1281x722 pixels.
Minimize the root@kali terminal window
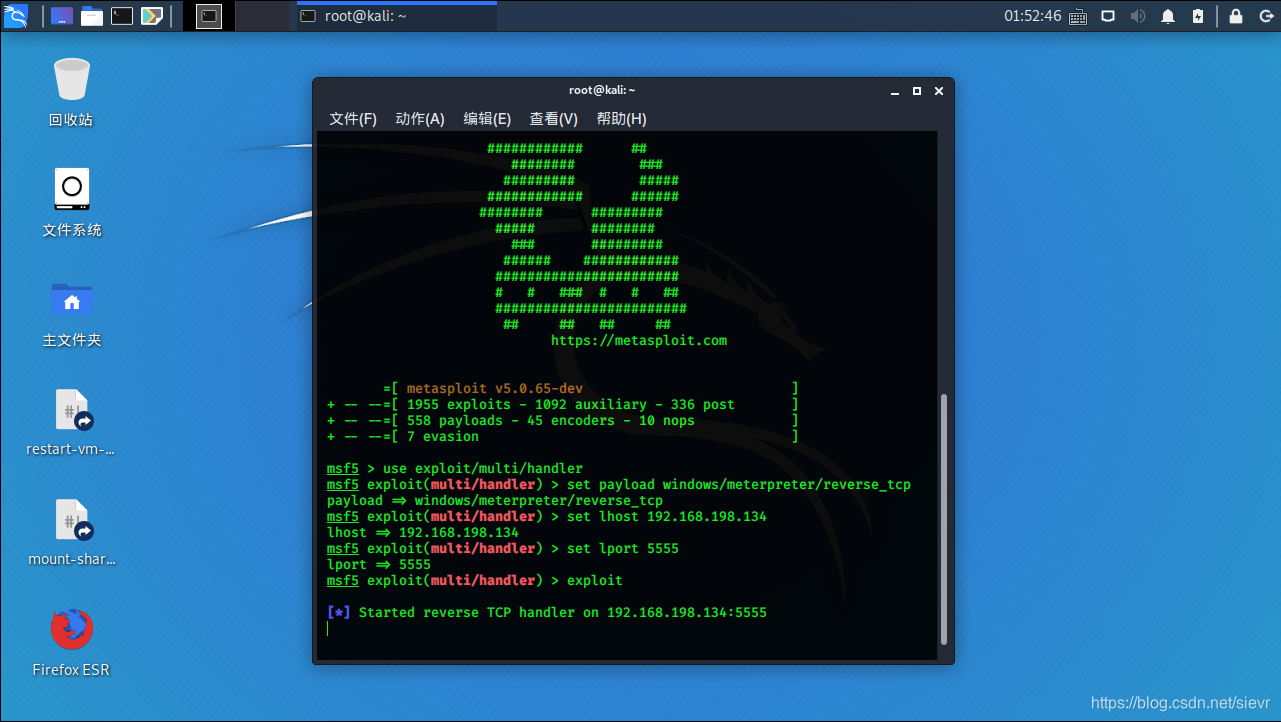(897, 91)
